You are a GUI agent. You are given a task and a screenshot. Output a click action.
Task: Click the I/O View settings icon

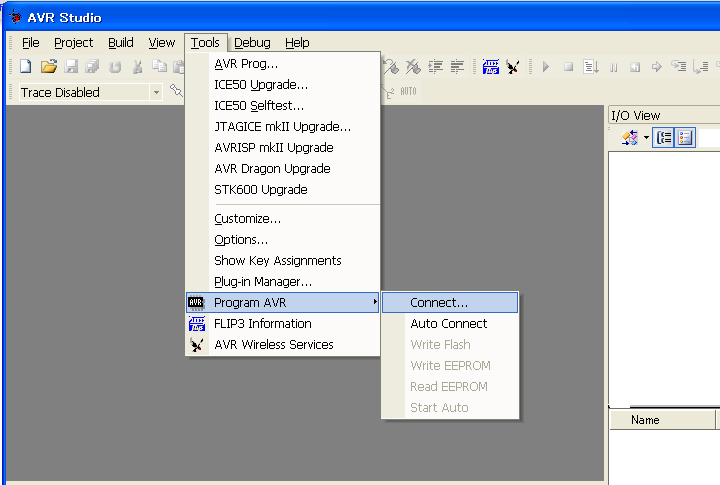click(630, 137)
